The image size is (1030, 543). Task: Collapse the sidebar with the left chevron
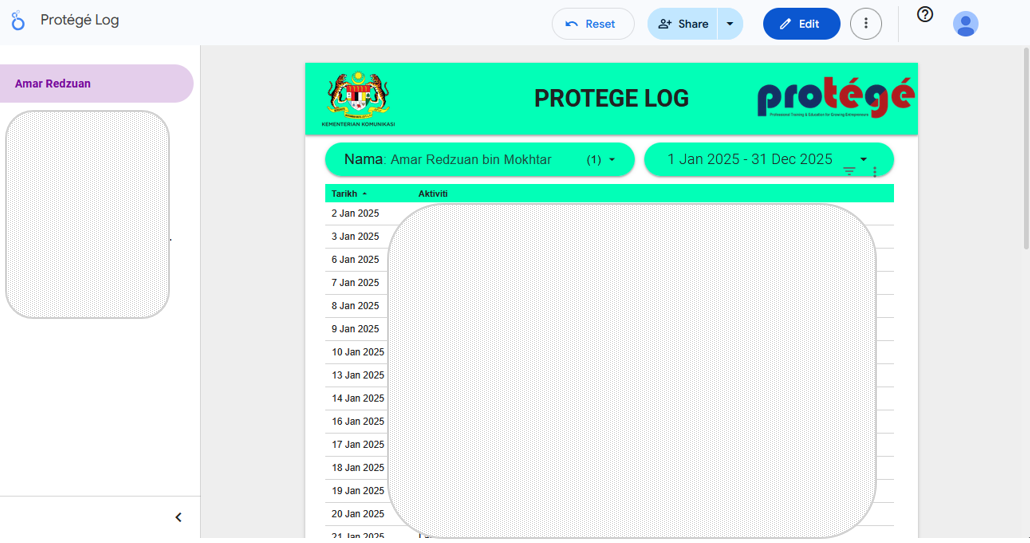178,517
